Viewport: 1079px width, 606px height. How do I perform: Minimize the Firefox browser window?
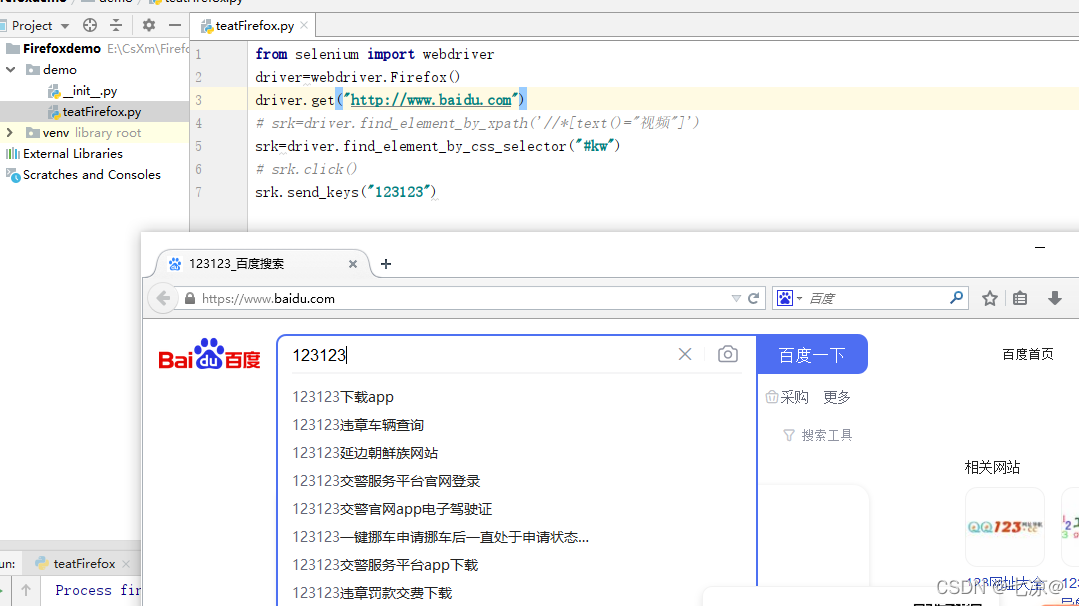1040,247
